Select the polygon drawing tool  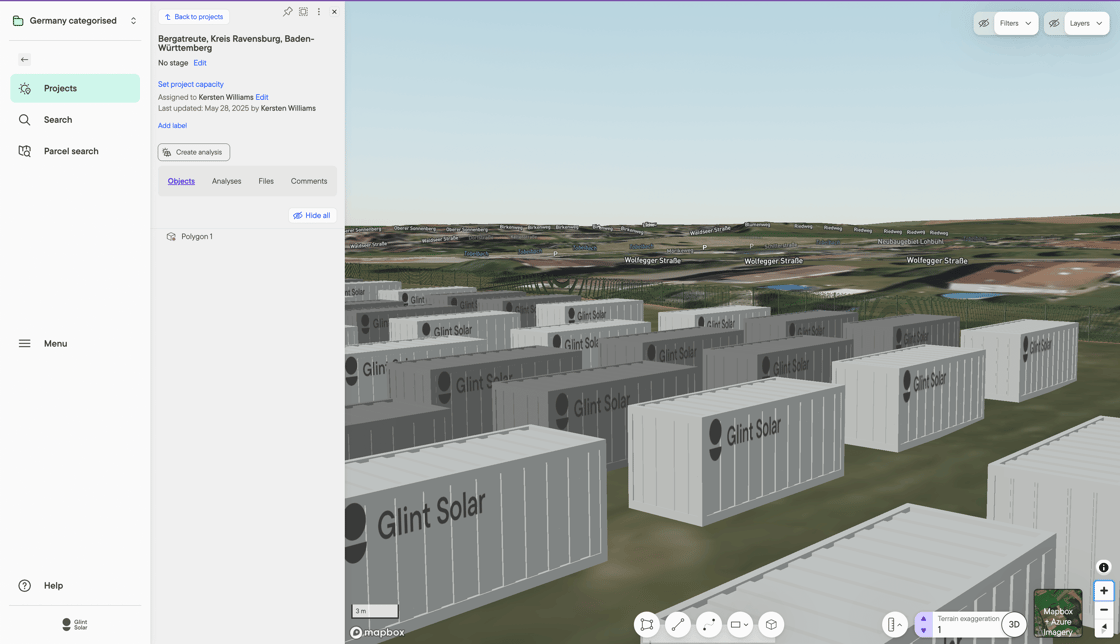(646, 625)
